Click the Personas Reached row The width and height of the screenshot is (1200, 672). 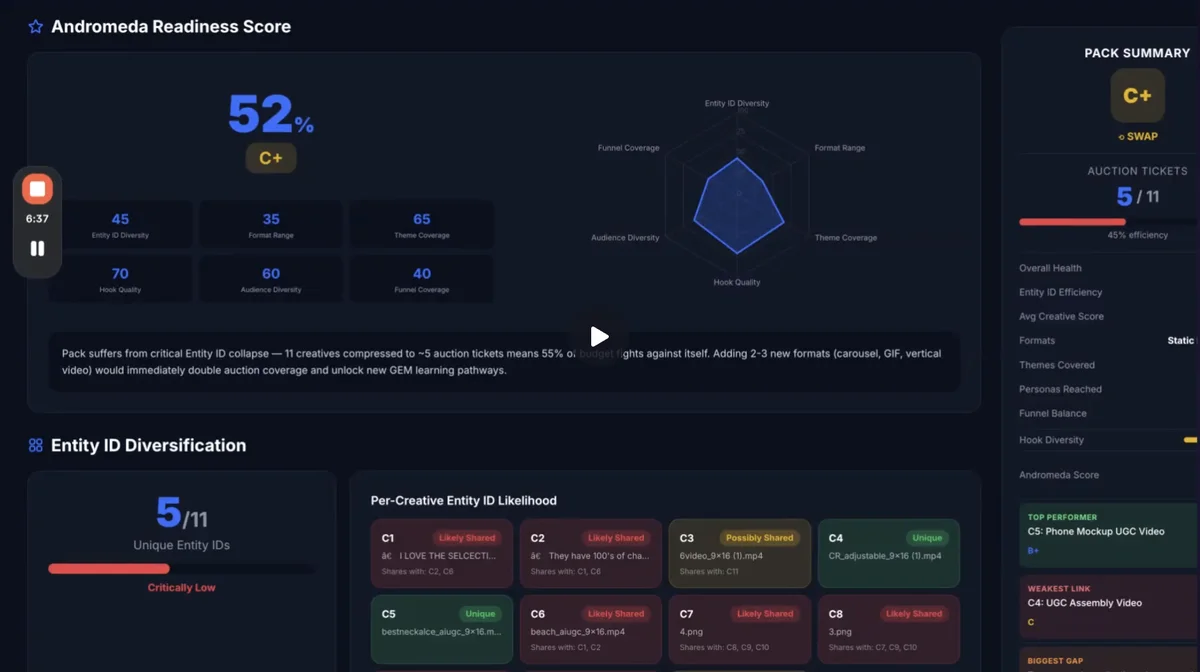click(x=1109, y=389)
